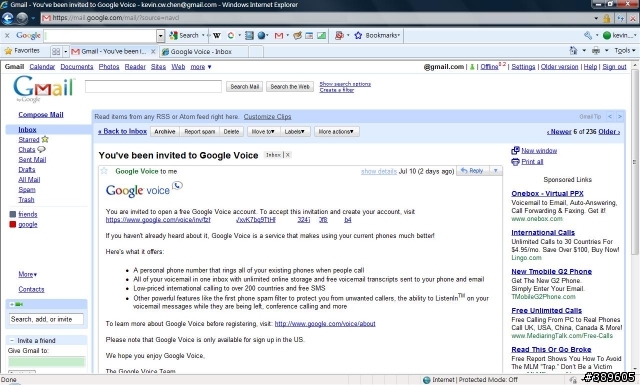Open the Quick Tabs dropdown arrow

tap(65, 51)
